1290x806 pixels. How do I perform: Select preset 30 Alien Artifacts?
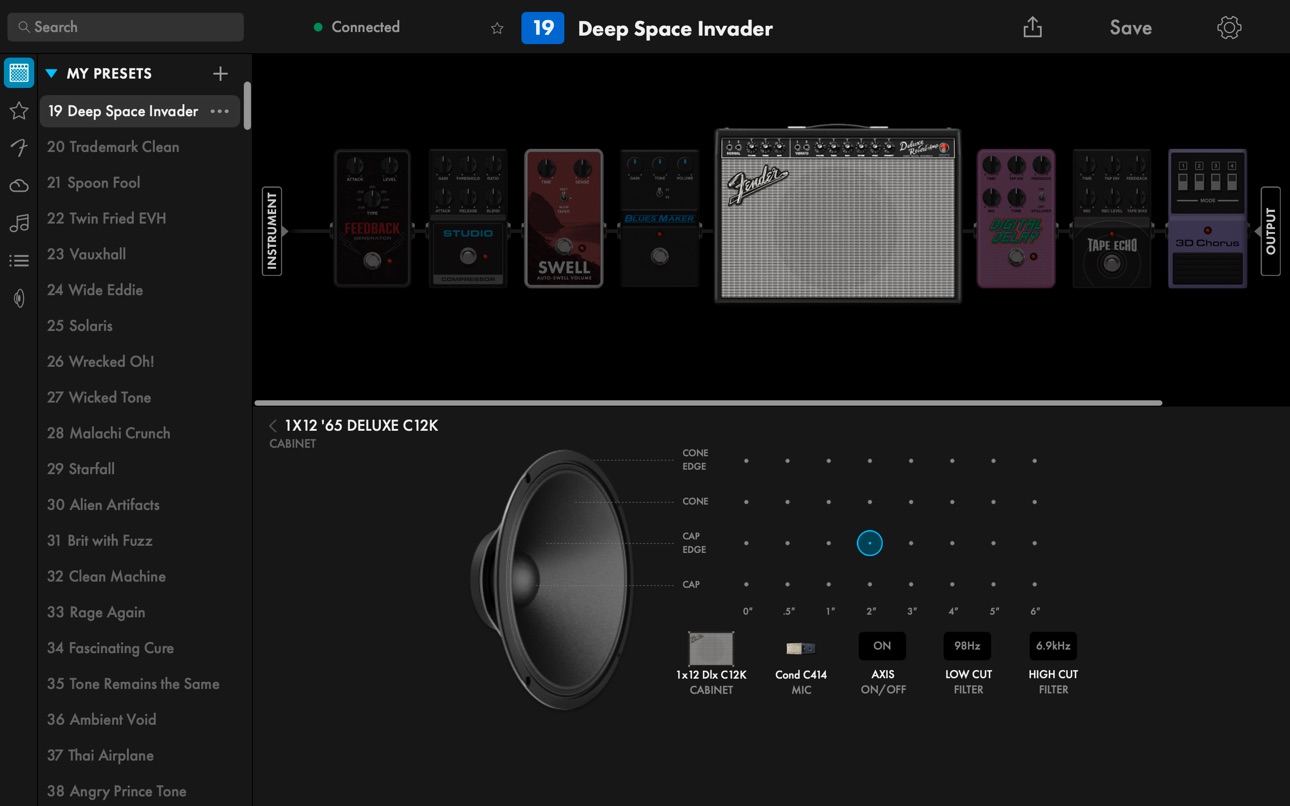point(140,505)
